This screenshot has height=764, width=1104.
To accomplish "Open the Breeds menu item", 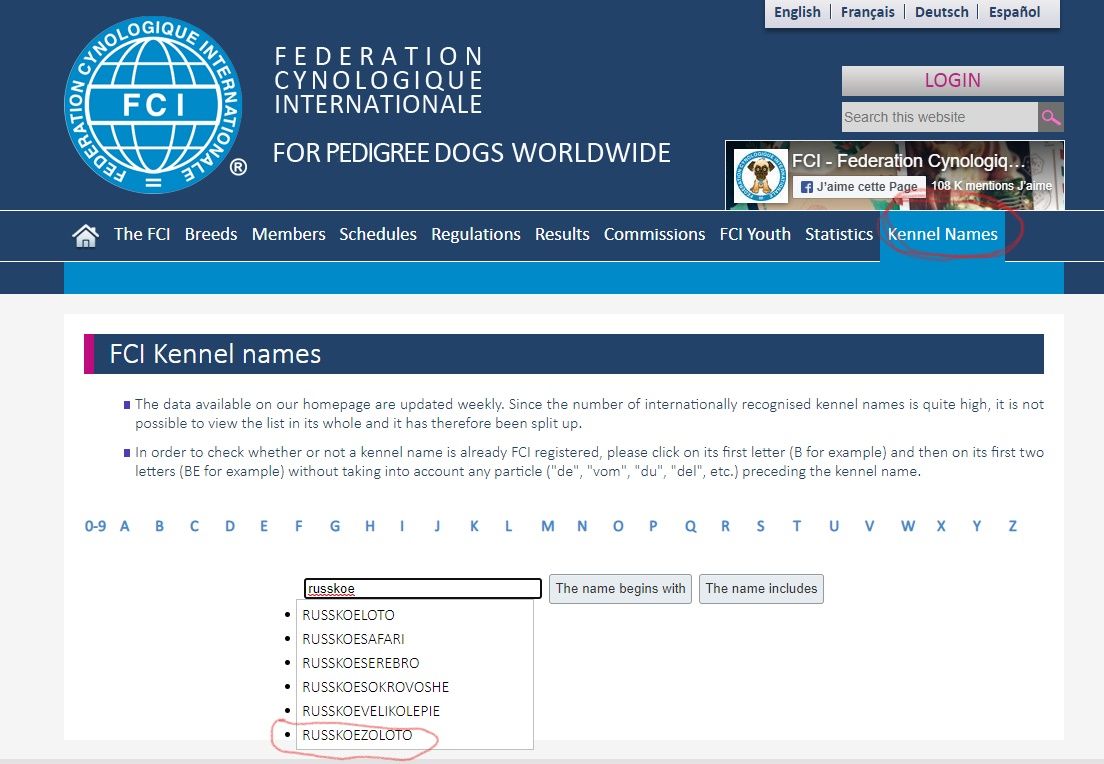I will (211, 234).
